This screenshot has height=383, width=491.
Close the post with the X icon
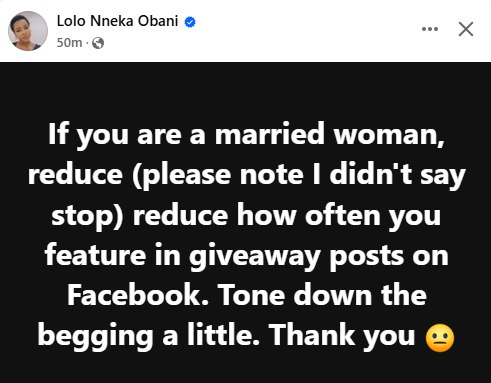tap(466, 29)
